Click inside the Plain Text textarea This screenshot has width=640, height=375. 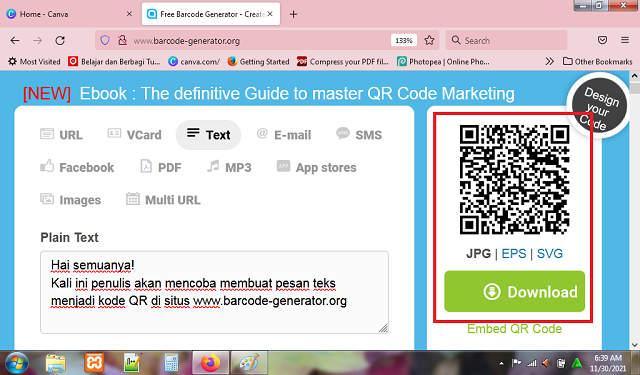214,292
